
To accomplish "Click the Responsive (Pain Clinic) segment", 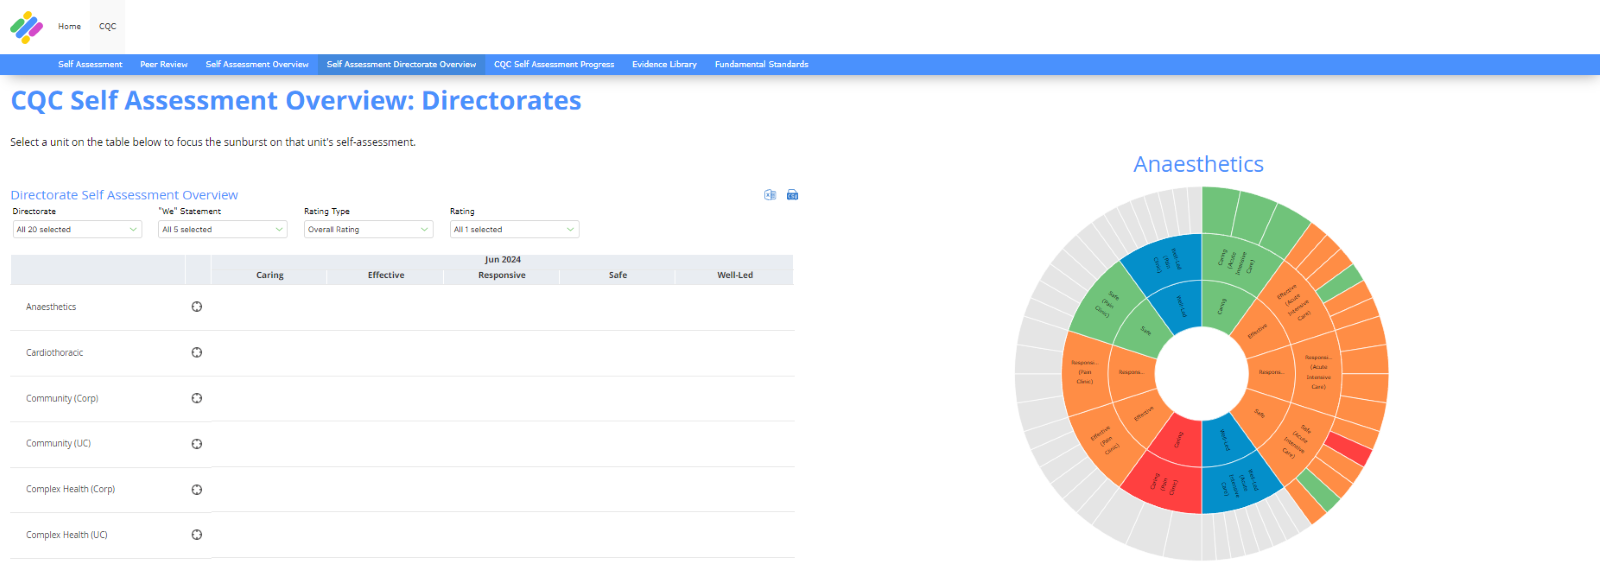I will 1085,371.
